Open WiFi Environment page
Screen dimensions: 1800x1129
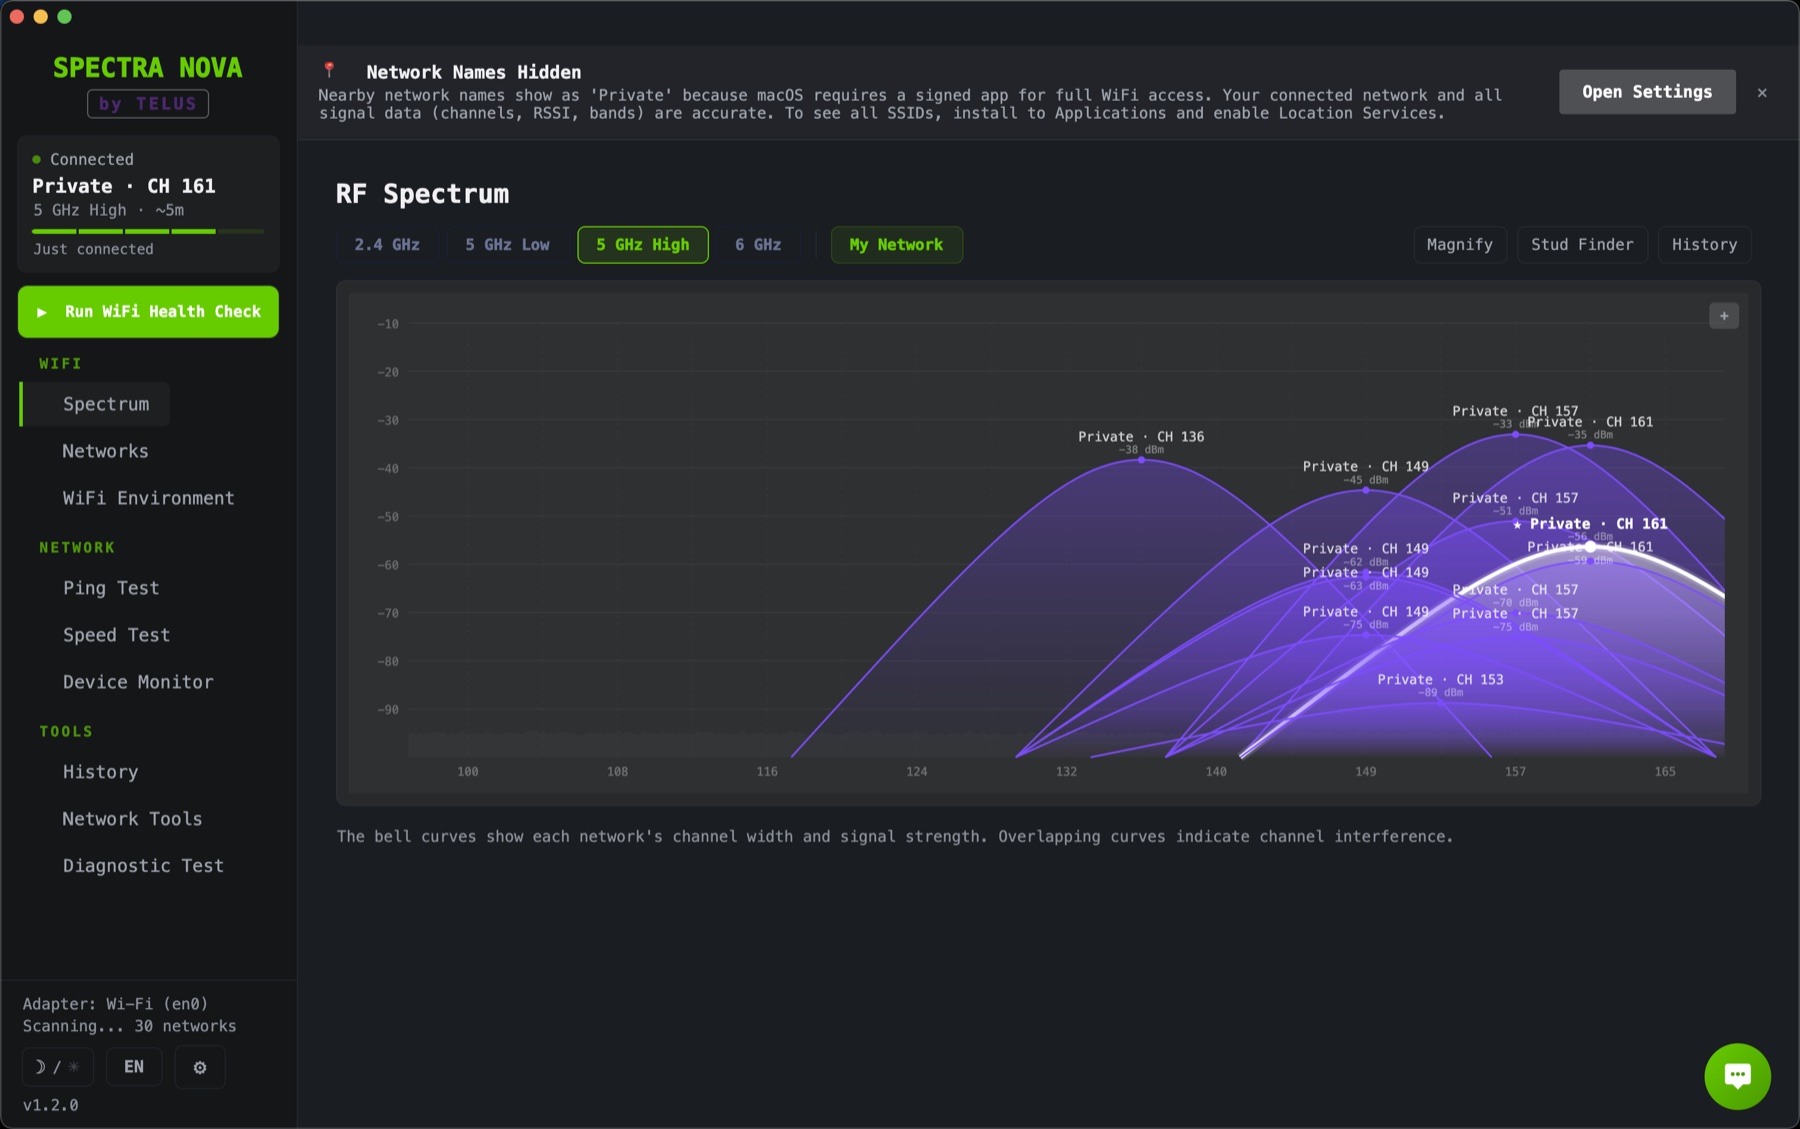(148, 498)
